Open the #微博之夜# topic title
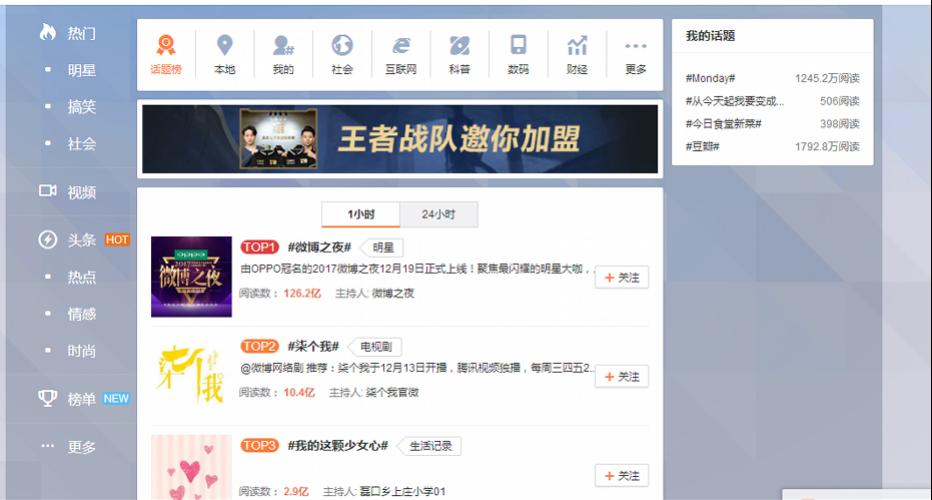Screen dimensions: 932x500 319,247
